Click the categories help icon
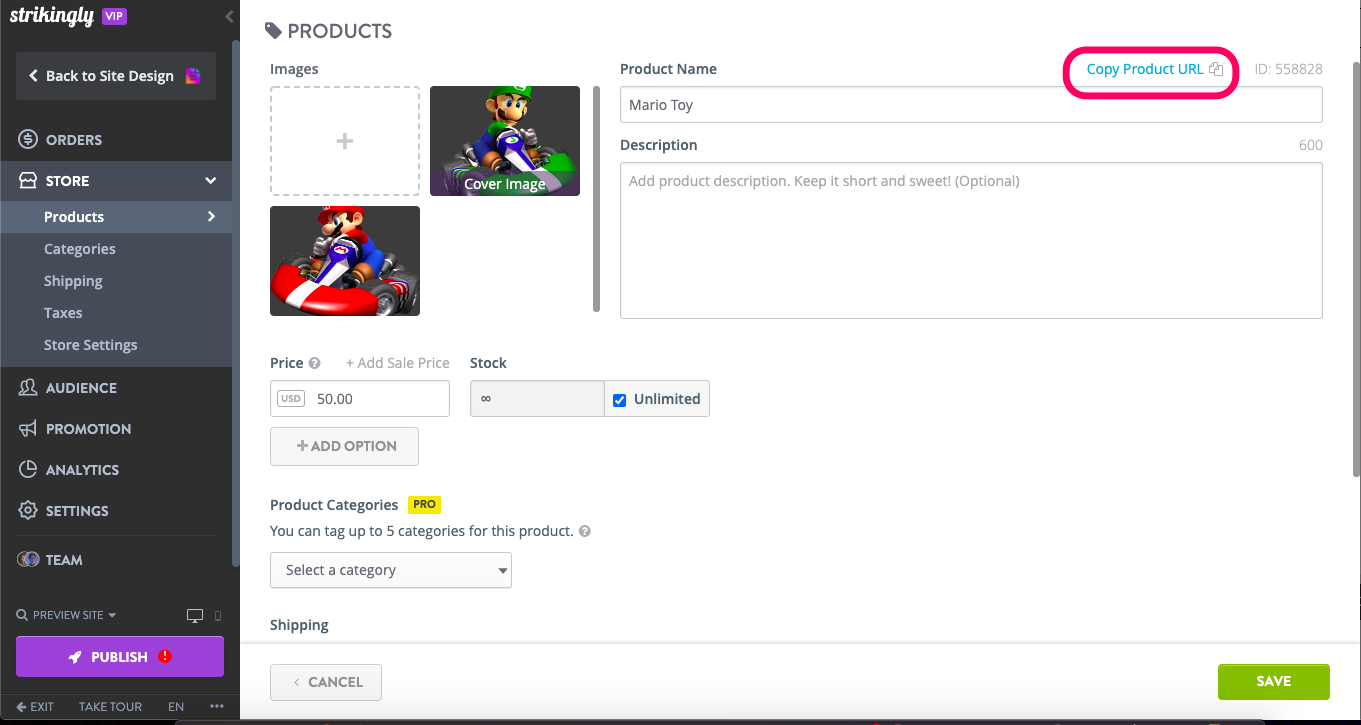Image resolution: width=1361 pixels, height=725 pixels. 585,532
